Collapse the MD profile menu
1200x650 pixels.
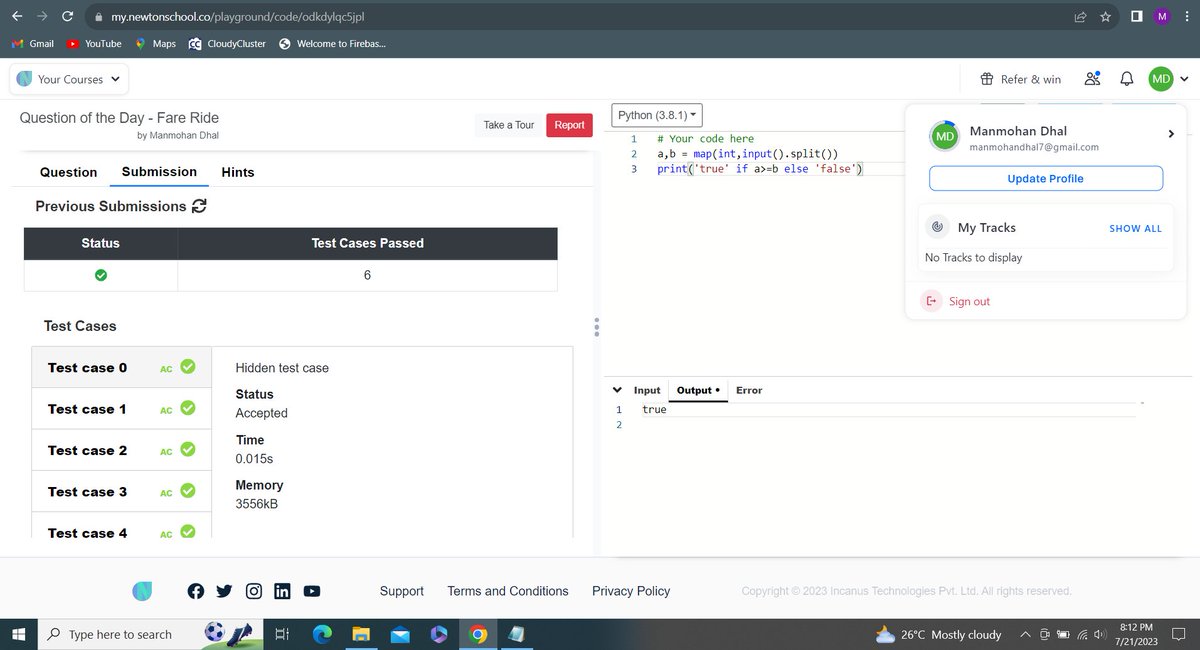[x=1168, y=79]
